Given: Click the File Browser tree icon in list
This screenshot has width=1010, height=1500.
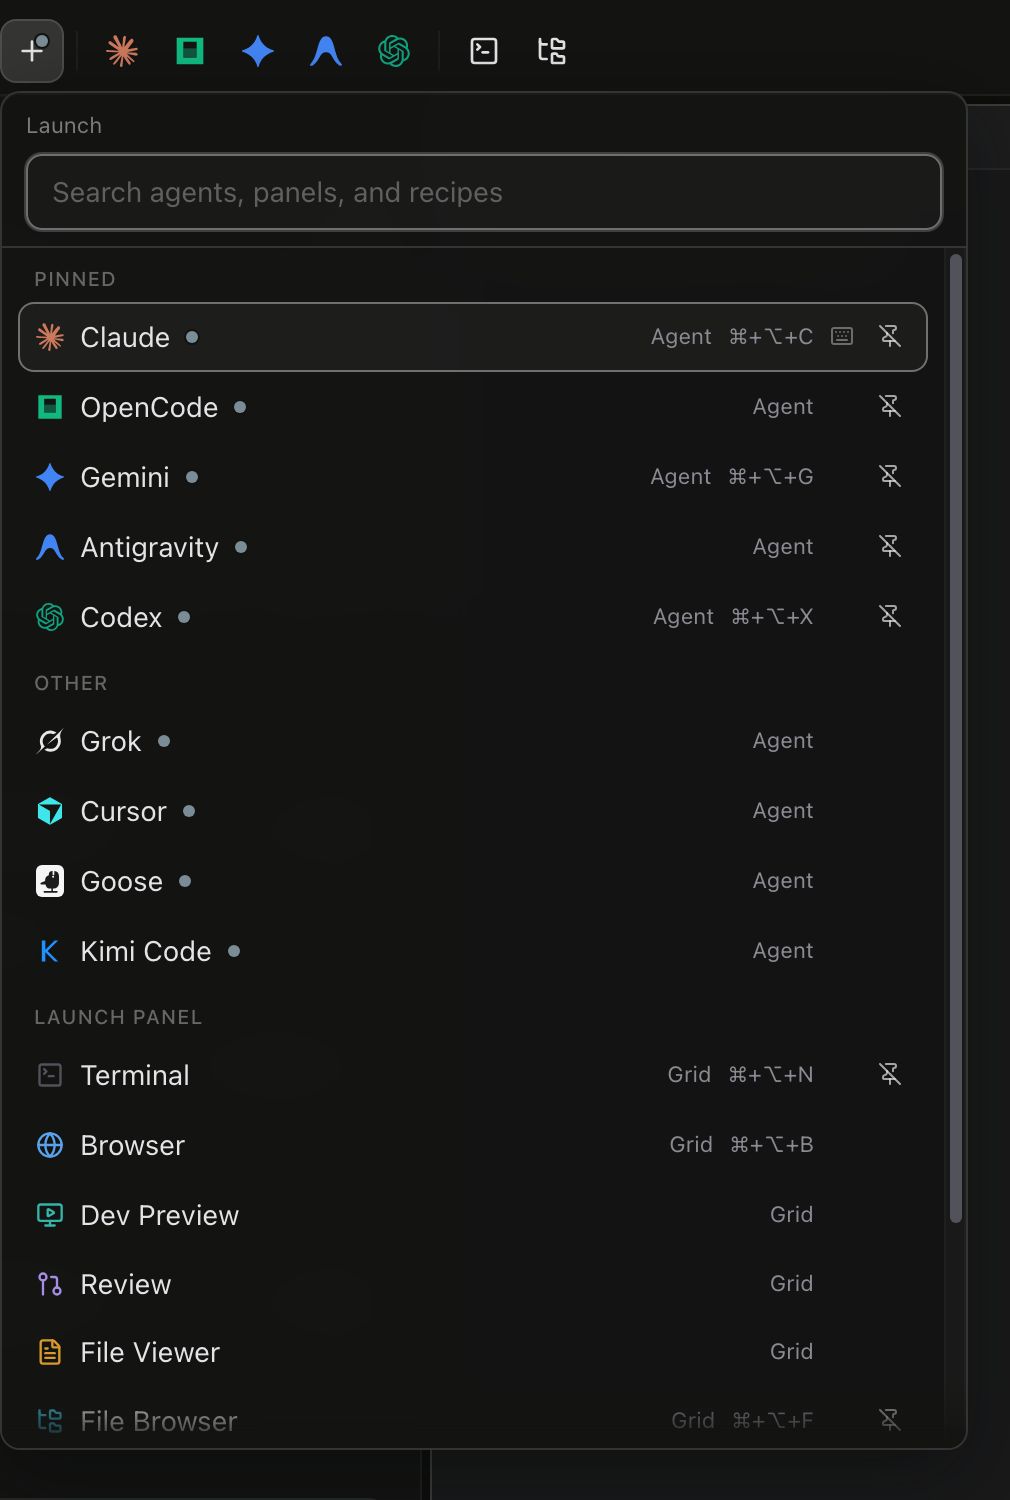Looking at the screenshot, I should coord(50,1420).
